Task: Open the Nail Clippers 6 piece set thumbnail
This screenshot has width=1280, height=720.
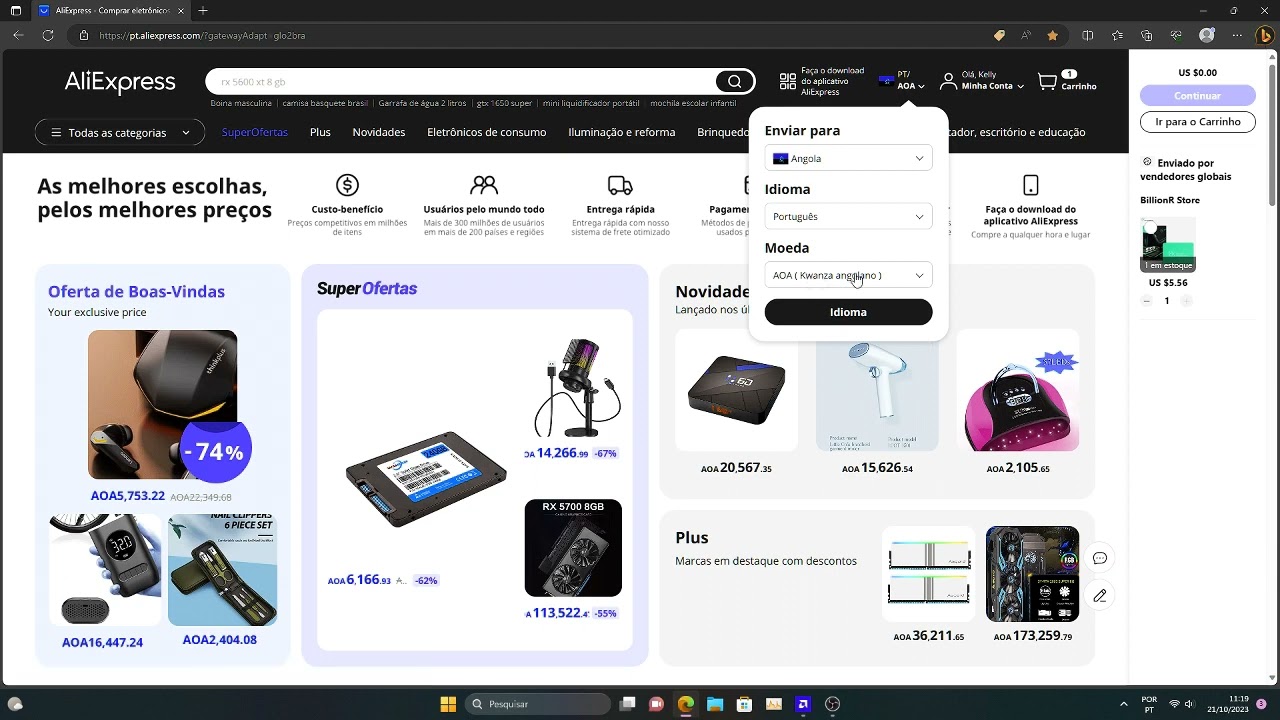Action: [222, 570]
